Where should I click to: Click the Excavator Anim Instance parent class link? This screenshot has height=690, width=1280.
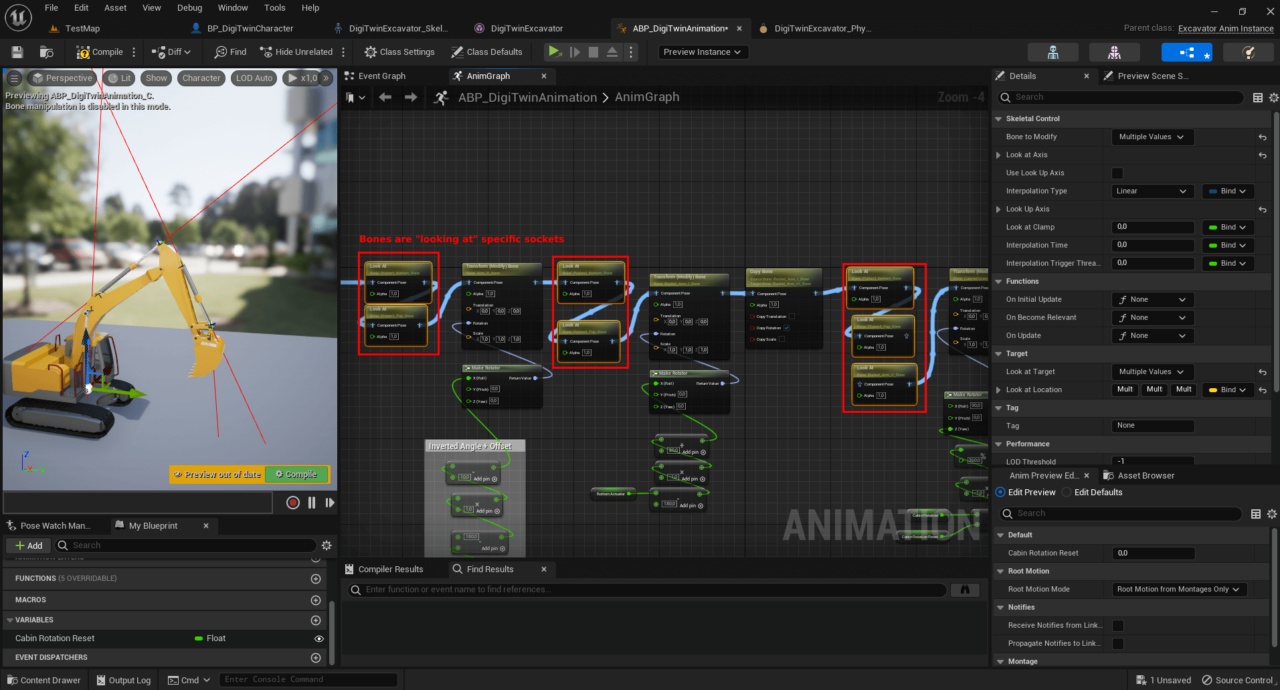click(x=1225, y=28)
